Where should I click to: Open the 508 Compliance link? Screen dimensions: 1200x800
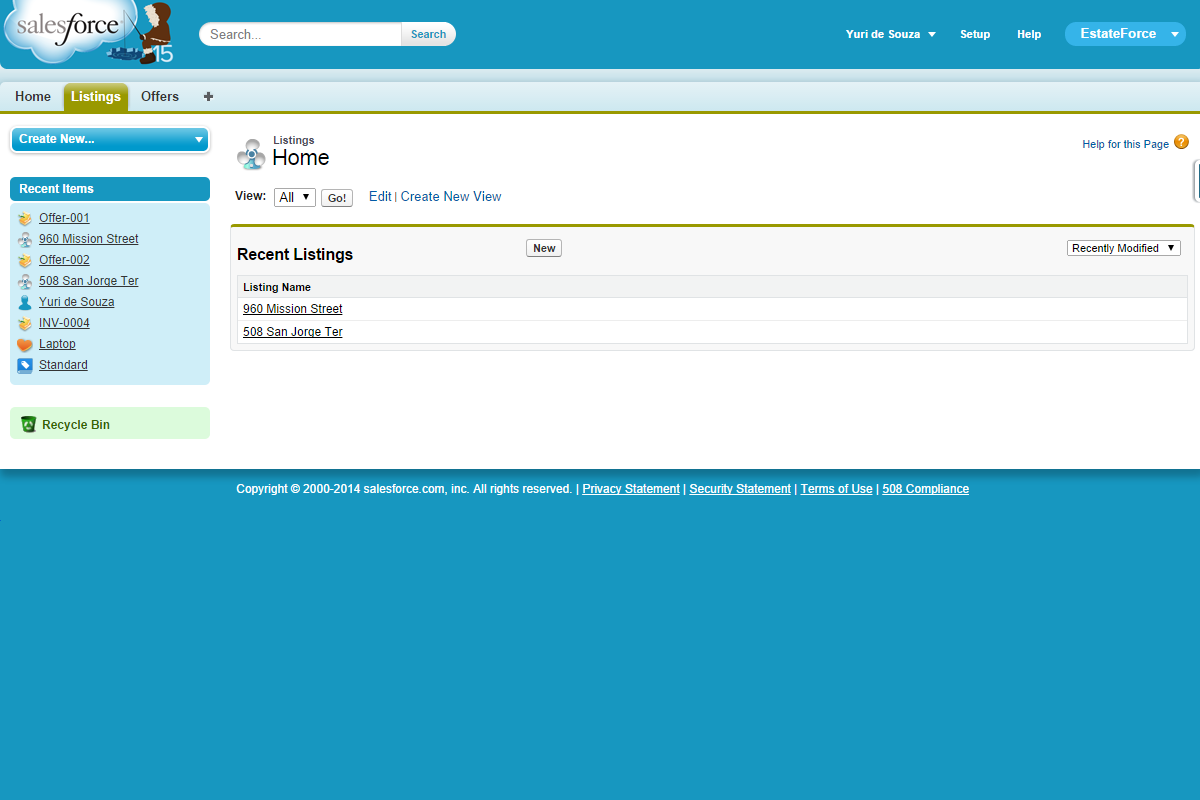coord(925,489)
